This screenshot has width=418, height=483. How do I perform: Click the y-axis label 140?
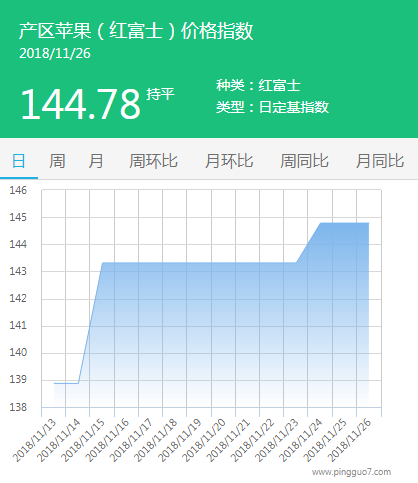[18, 352]
